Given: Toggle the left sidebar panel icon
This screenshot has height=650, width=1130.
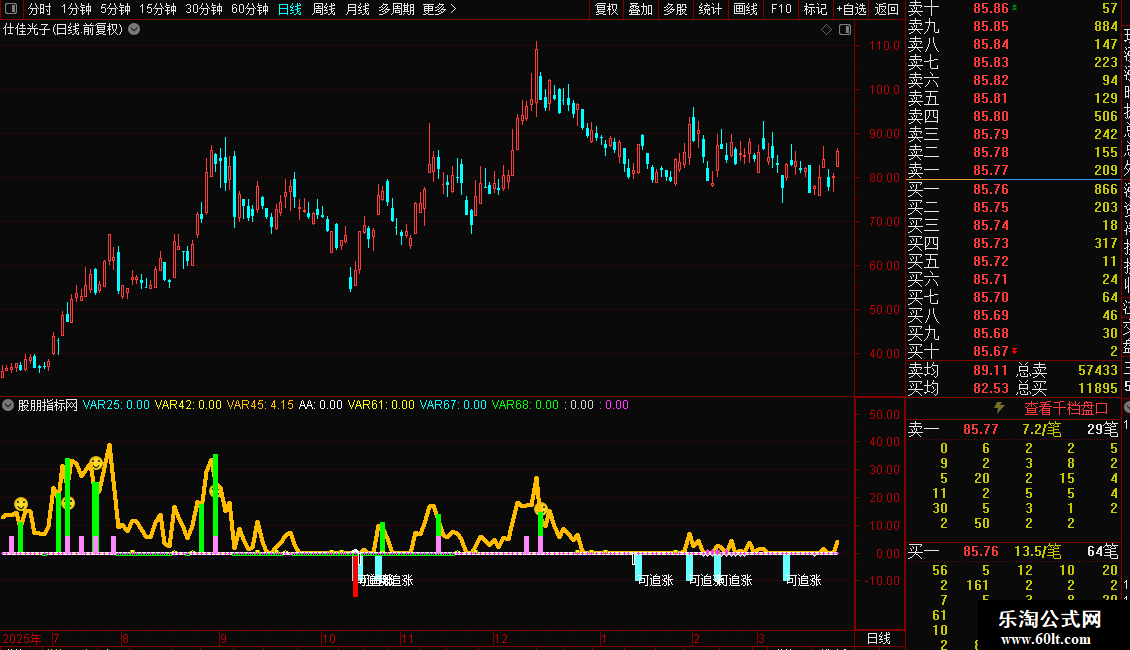Looking at the screenshot, I should coord(11,9).
